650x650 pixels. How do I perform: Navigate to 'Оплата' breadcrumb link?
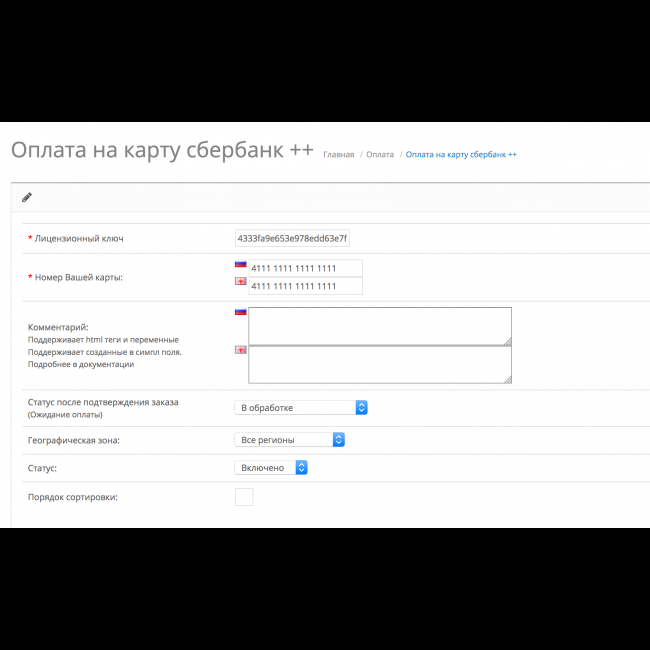tap(380, 155)
